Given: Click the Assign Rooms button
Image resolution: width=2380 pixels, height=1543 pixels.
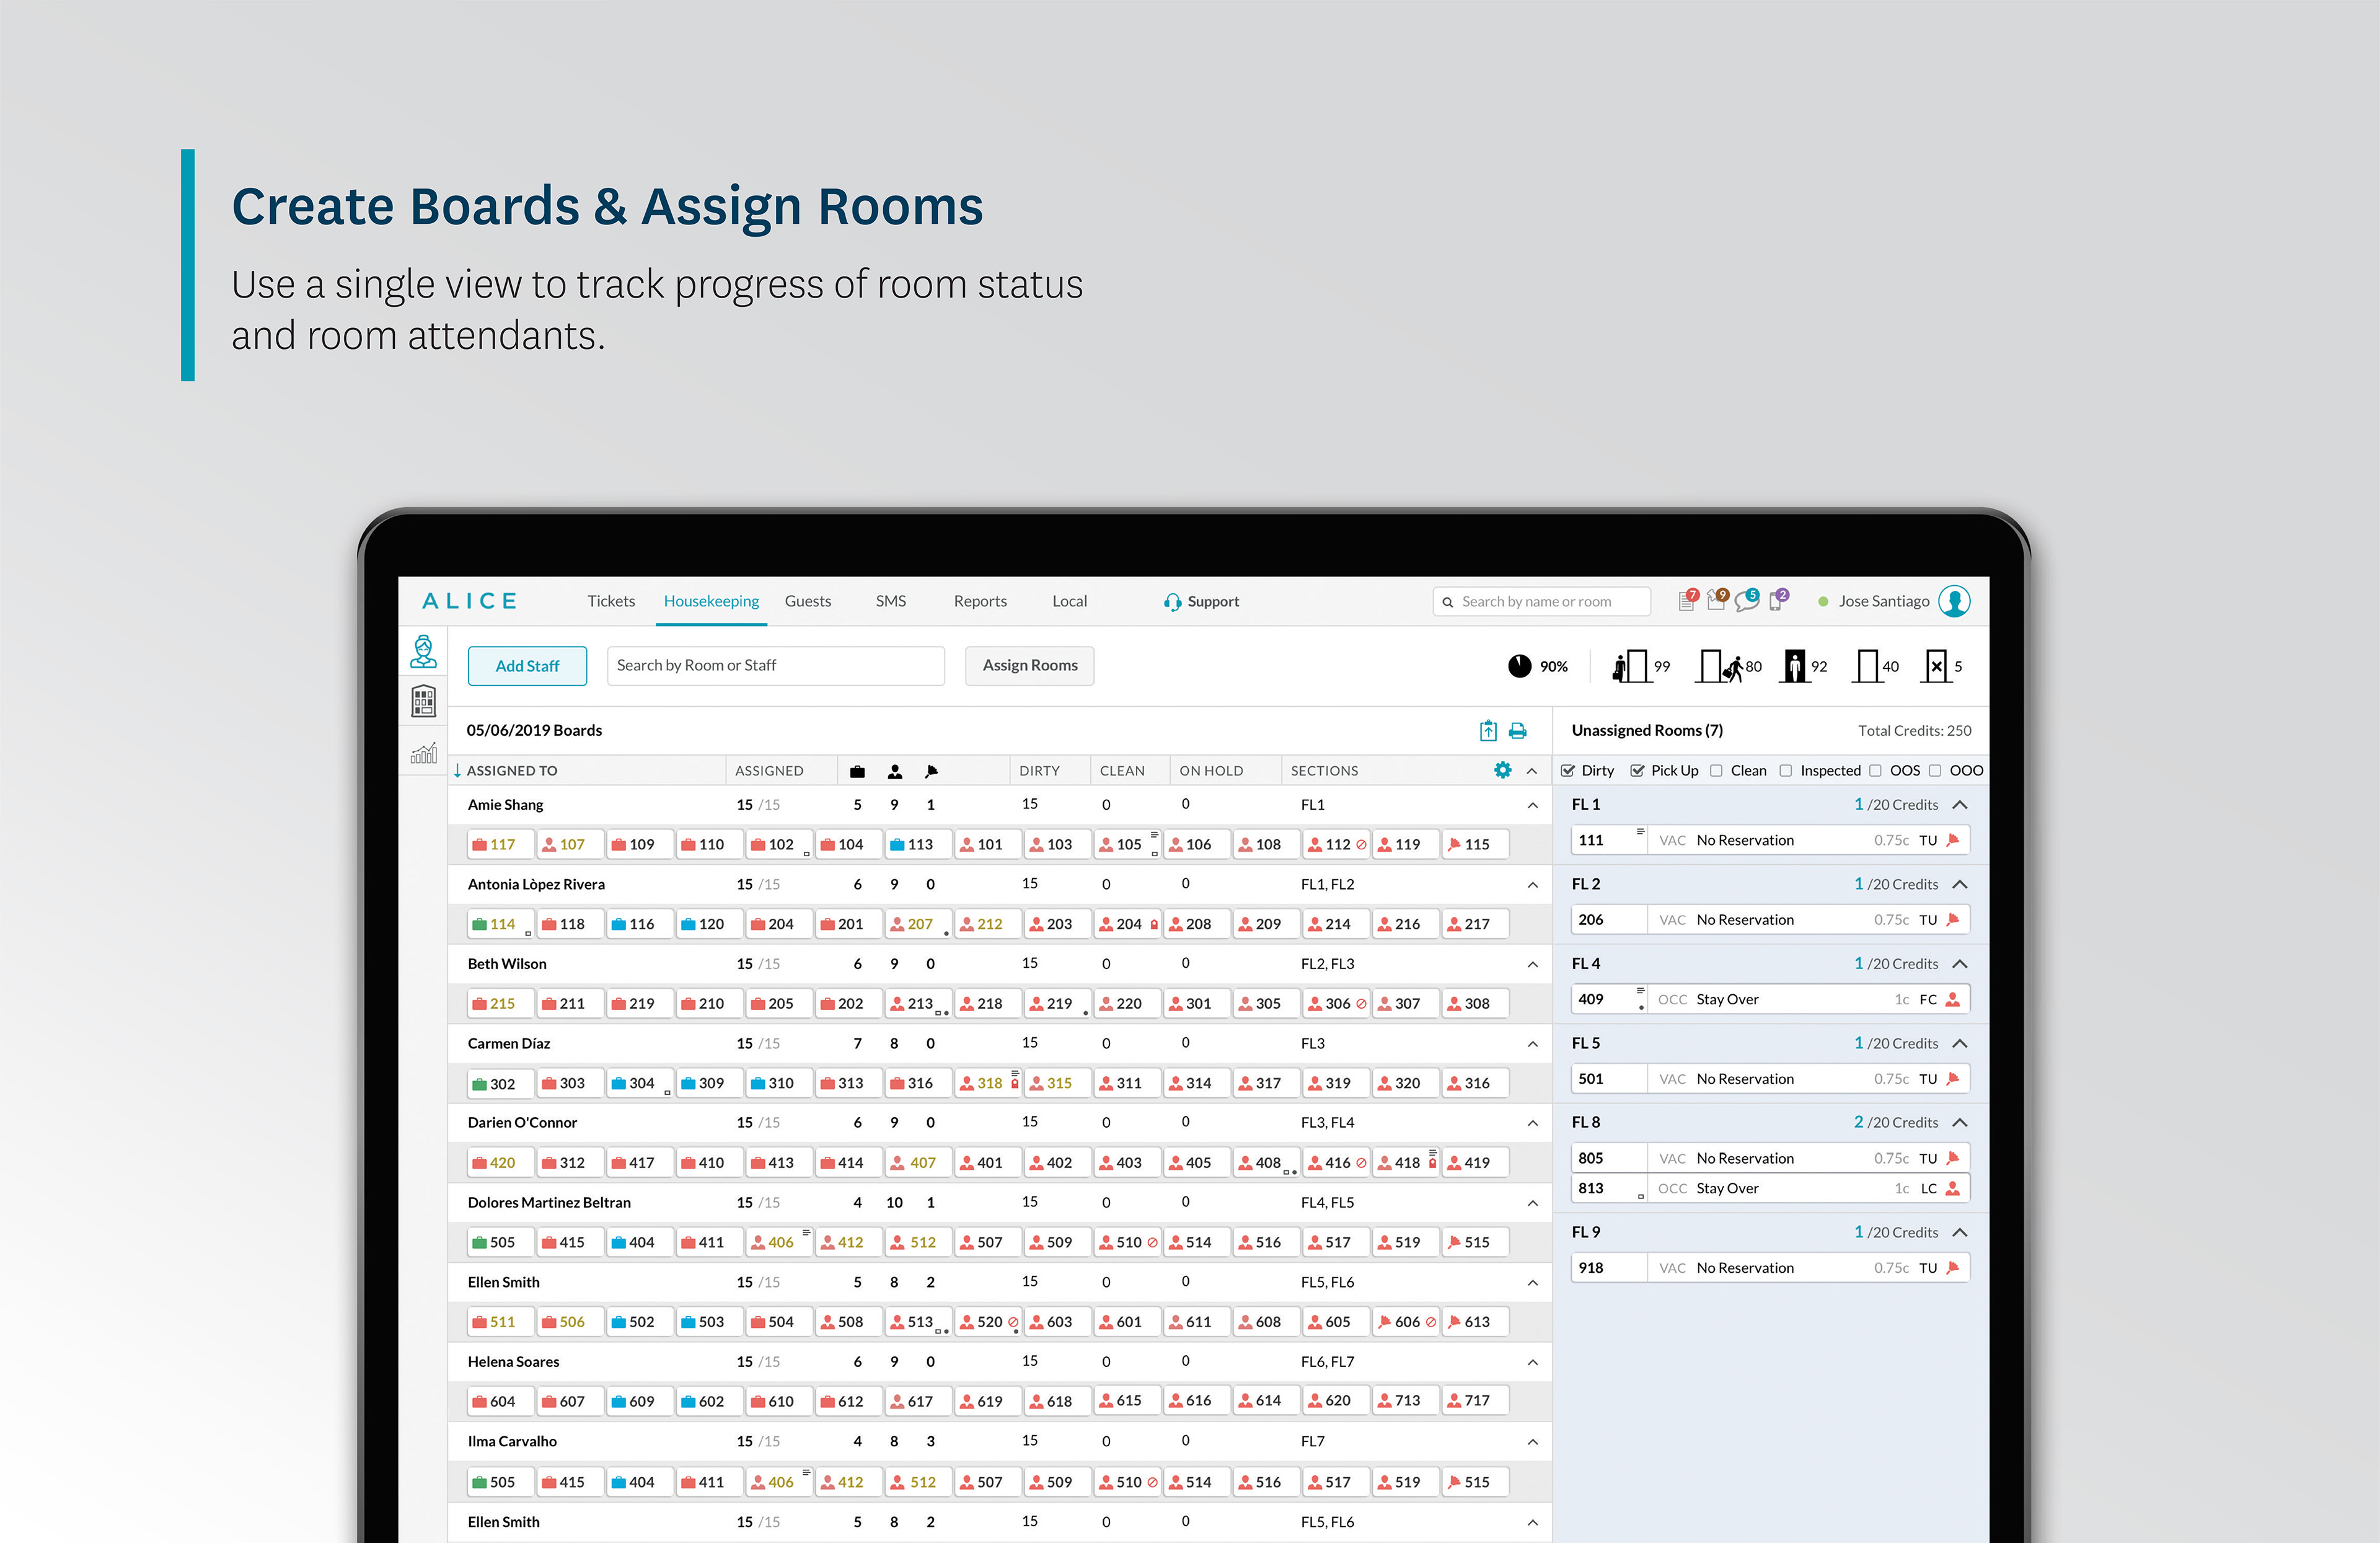Looking at the screenshot, I should click(1029, 666).
